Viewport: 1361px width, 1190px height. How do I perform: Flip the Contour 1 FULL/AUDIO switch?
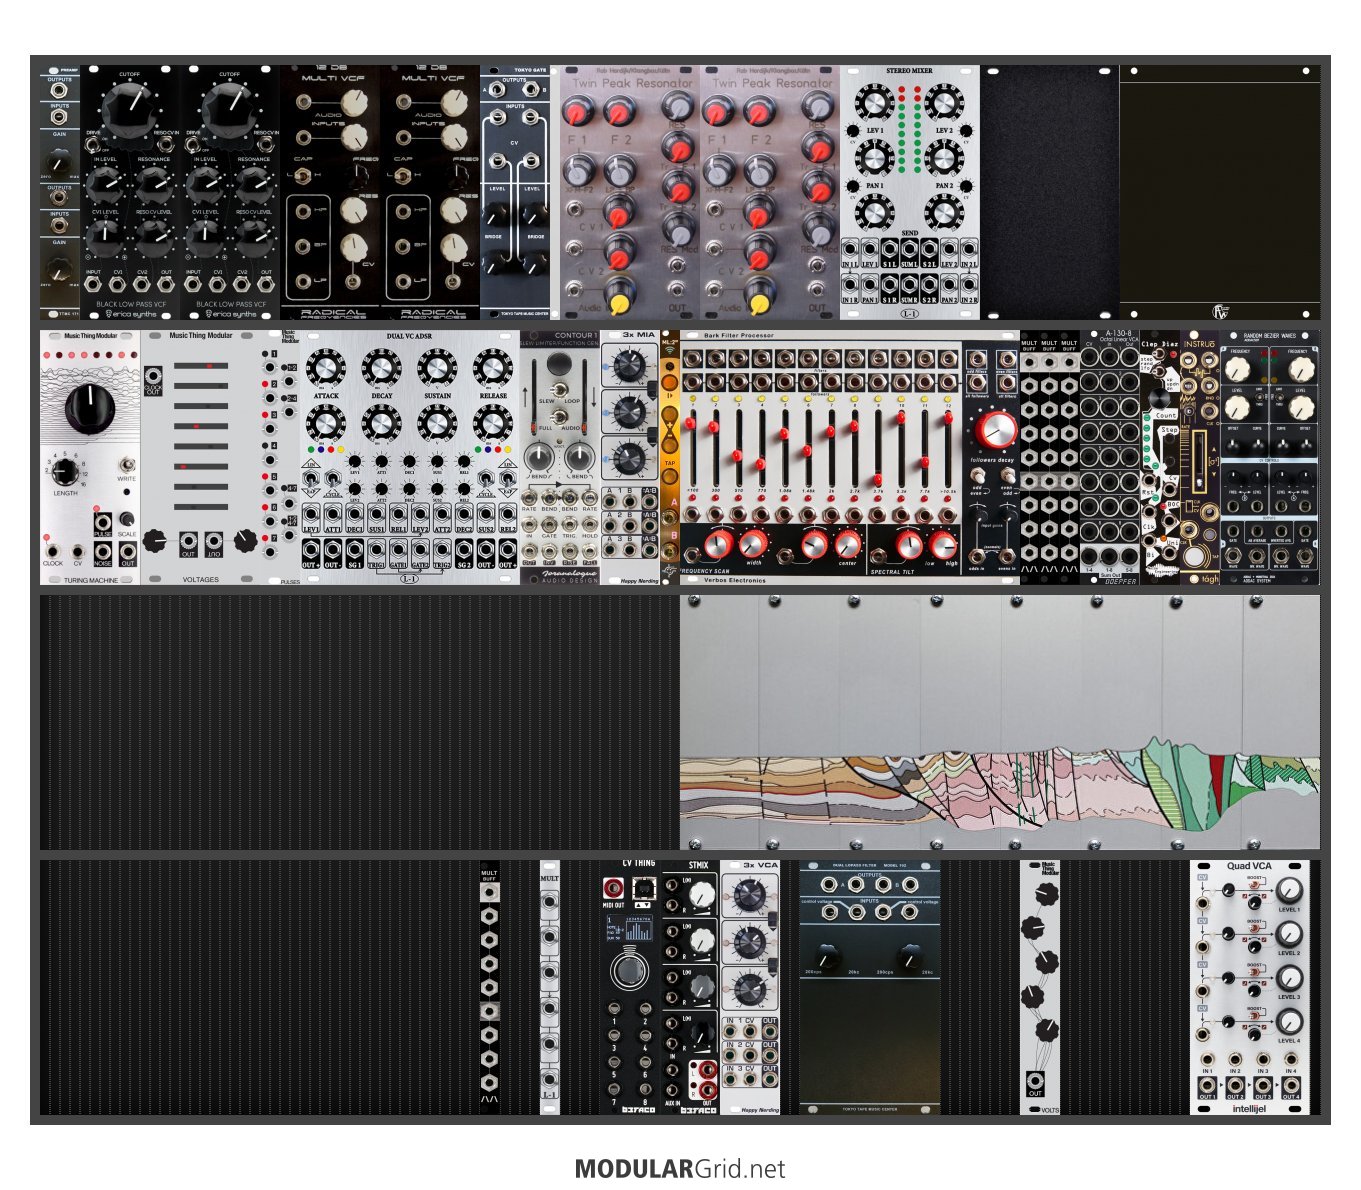[x=559, y=418]
